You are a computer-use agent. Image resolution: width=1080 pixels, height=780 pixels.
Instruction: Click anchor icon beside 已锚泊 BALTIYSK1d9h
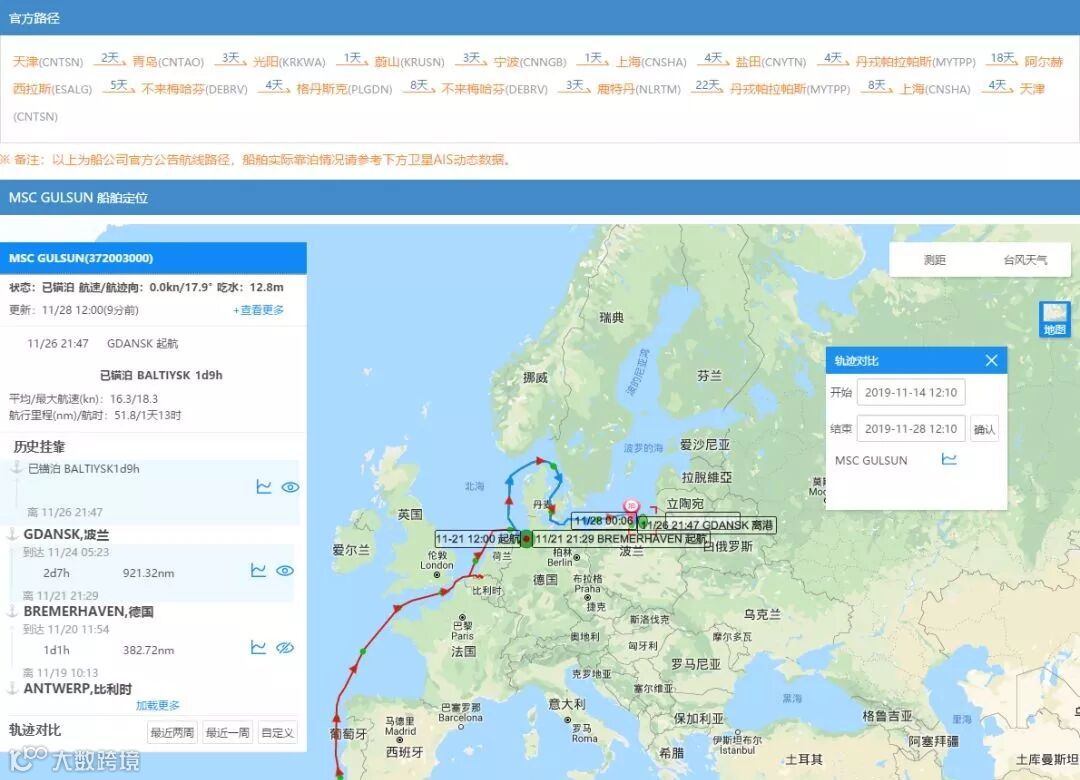click(17, 469)
